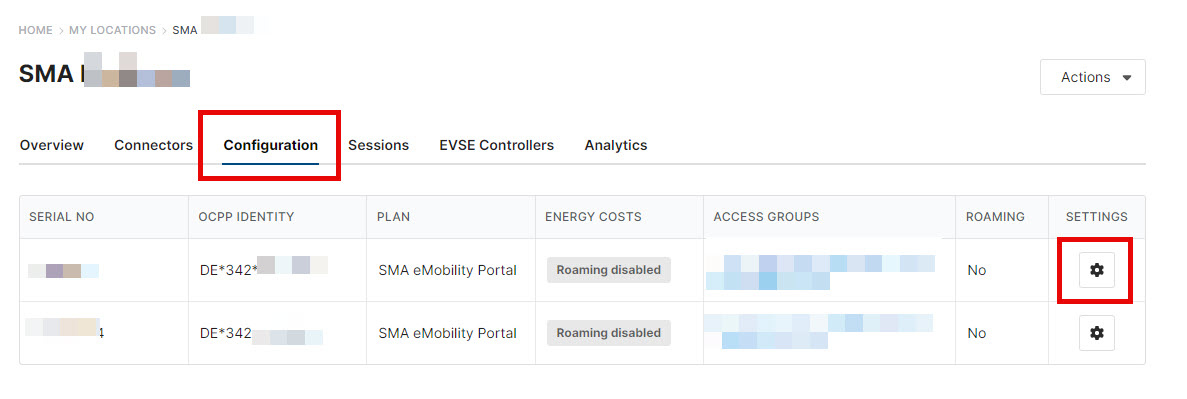Open MY LOCATIONS breadcrumb link
The height and width of the screenshot is (399, 1187).
(112, 30)
